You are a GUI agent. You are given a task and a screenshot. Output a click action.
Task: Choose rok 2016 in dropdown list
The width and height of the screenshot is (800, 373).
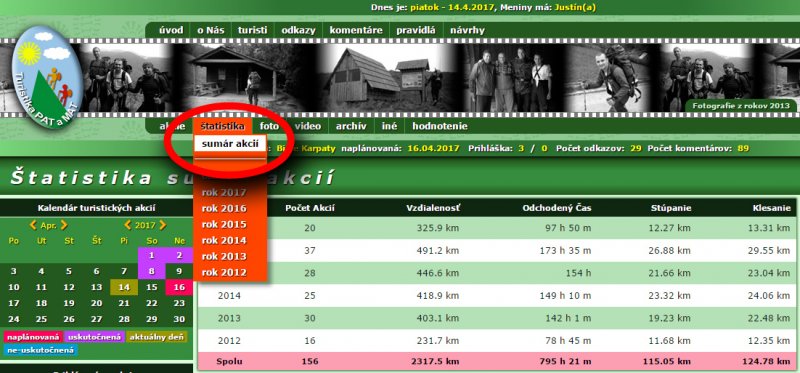tap(224, 208)
